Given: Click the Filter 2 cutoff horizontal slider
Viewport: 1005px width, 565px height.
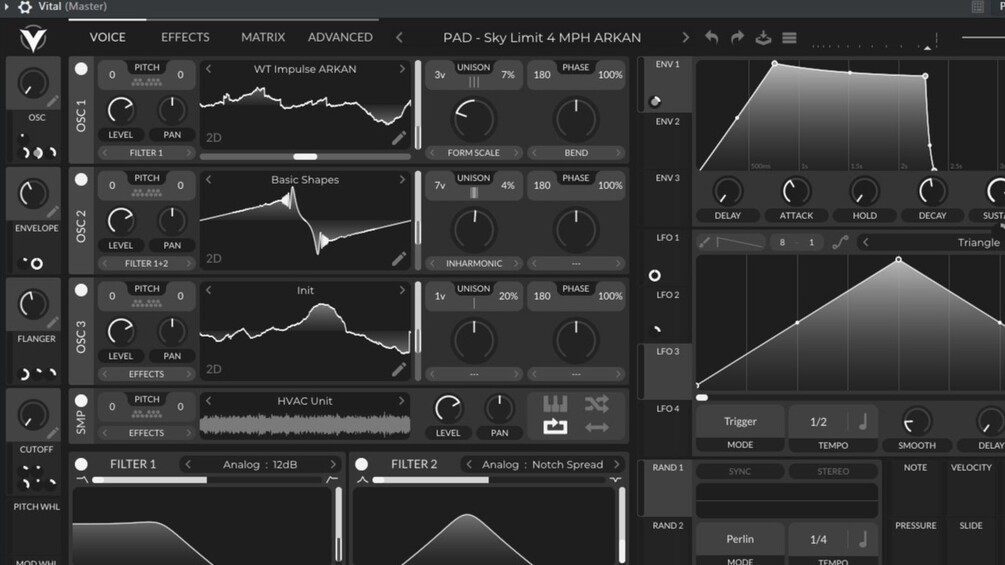Looking at the screenshot, I should click(x=488, y=479).
